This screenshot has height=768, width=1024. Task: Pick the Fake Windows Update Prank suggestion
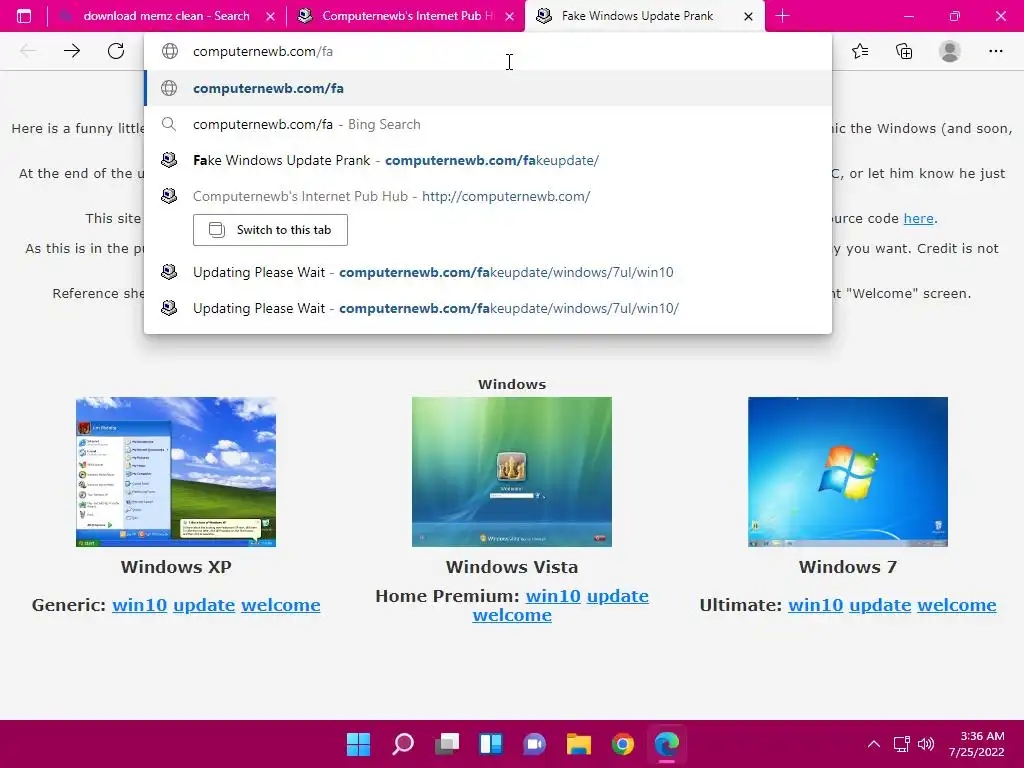pyautogui.click(x=488, y=160)
